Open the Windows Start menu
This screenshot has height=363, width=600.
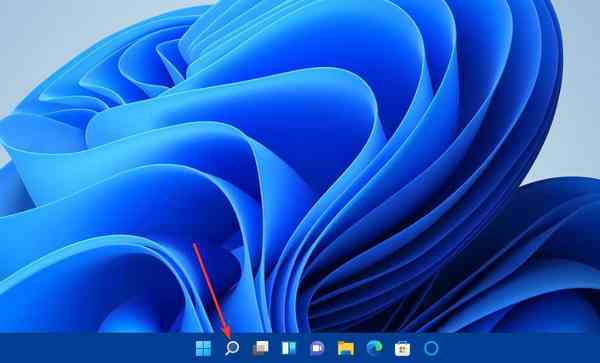pyautogui.click(x=203, y=348)
